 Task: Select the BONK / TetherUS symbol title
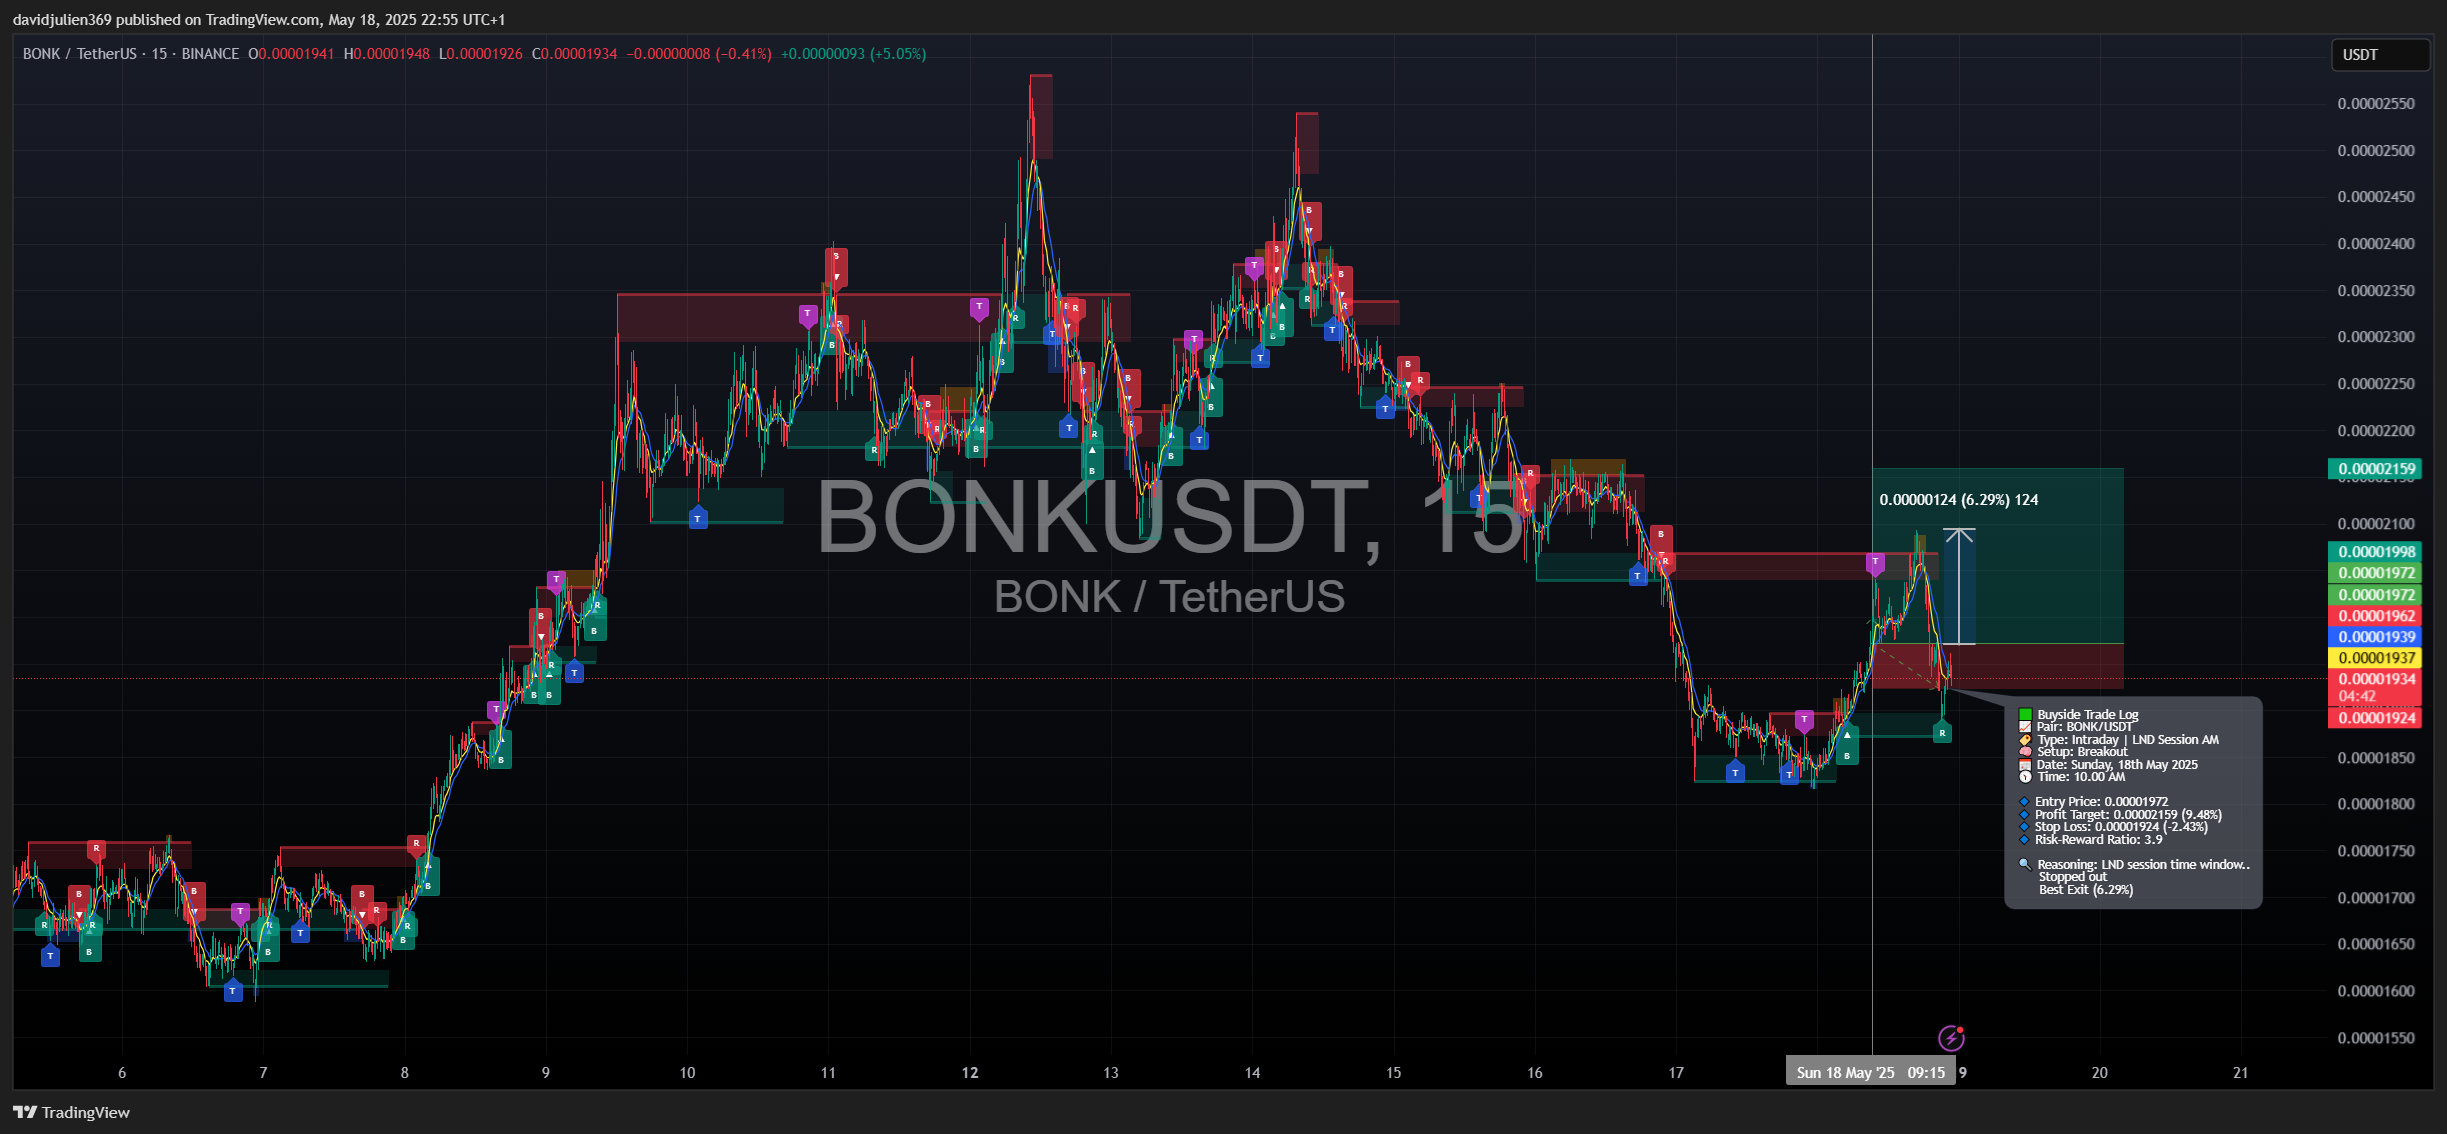(x=80, y=54)
